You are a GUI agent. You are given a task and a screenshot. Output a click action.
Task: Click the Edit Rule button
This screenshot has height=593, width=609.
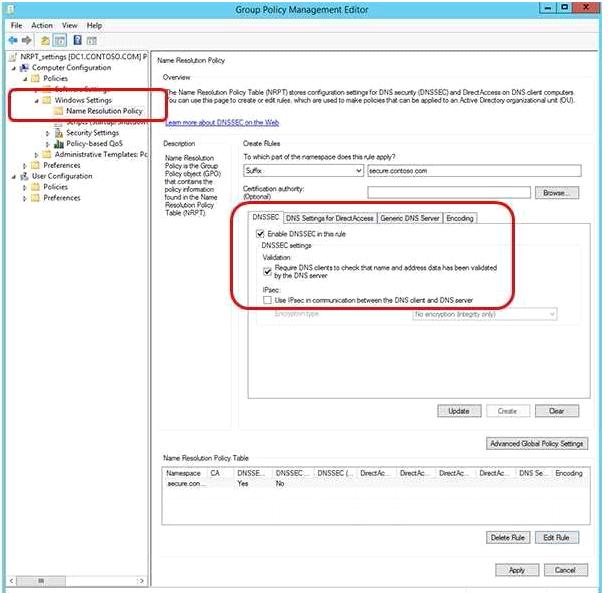557,538
